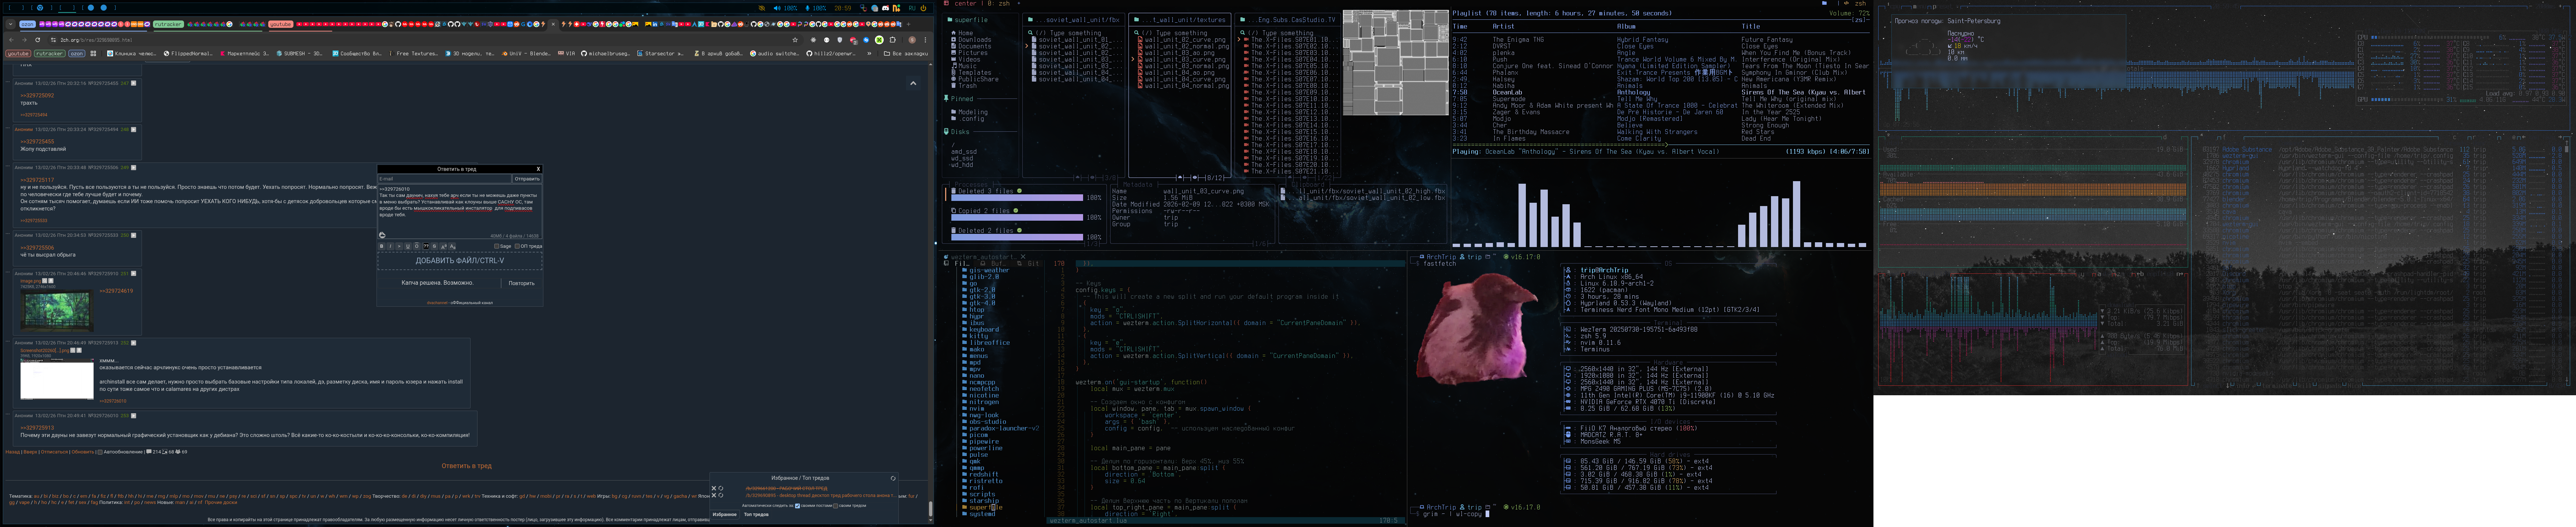Open the Все закладки bookmarks folder
This screenshot has width=2576, height=527.
point(906,54)
